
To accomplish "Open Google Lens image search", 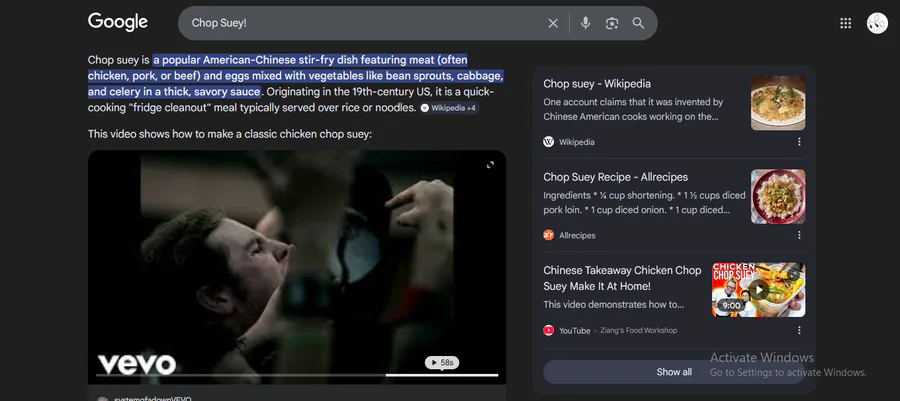I will coord(612,23).
